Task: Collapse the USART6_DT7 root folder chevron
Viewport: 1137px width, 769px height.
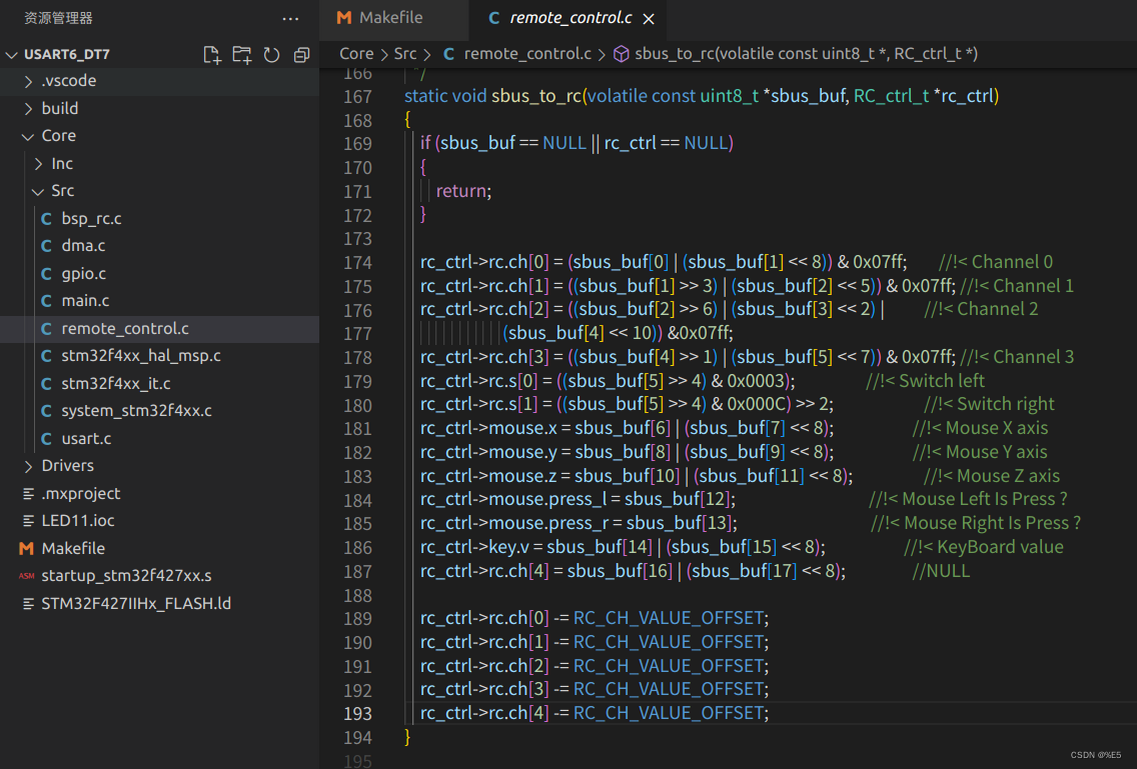Action: point(12,55)
